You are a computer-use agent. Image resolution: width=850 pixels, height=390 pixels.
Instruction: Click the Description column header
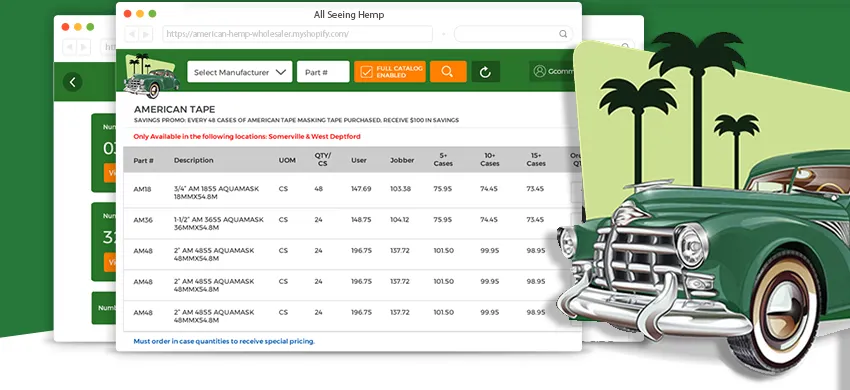click(x=194, y=161)
